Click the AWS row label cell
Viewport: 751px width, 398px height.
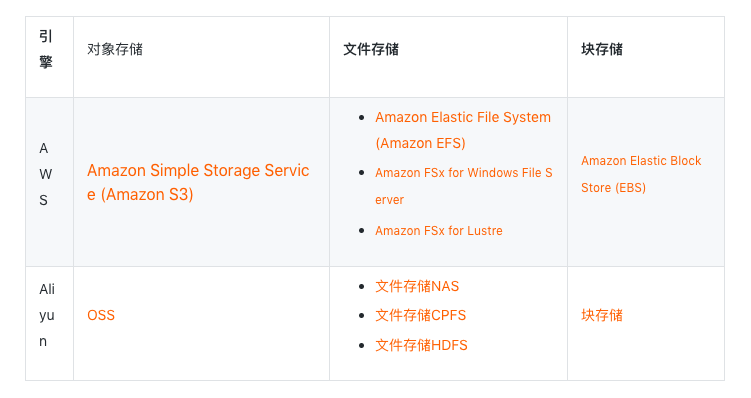click(x=49, y=182)
